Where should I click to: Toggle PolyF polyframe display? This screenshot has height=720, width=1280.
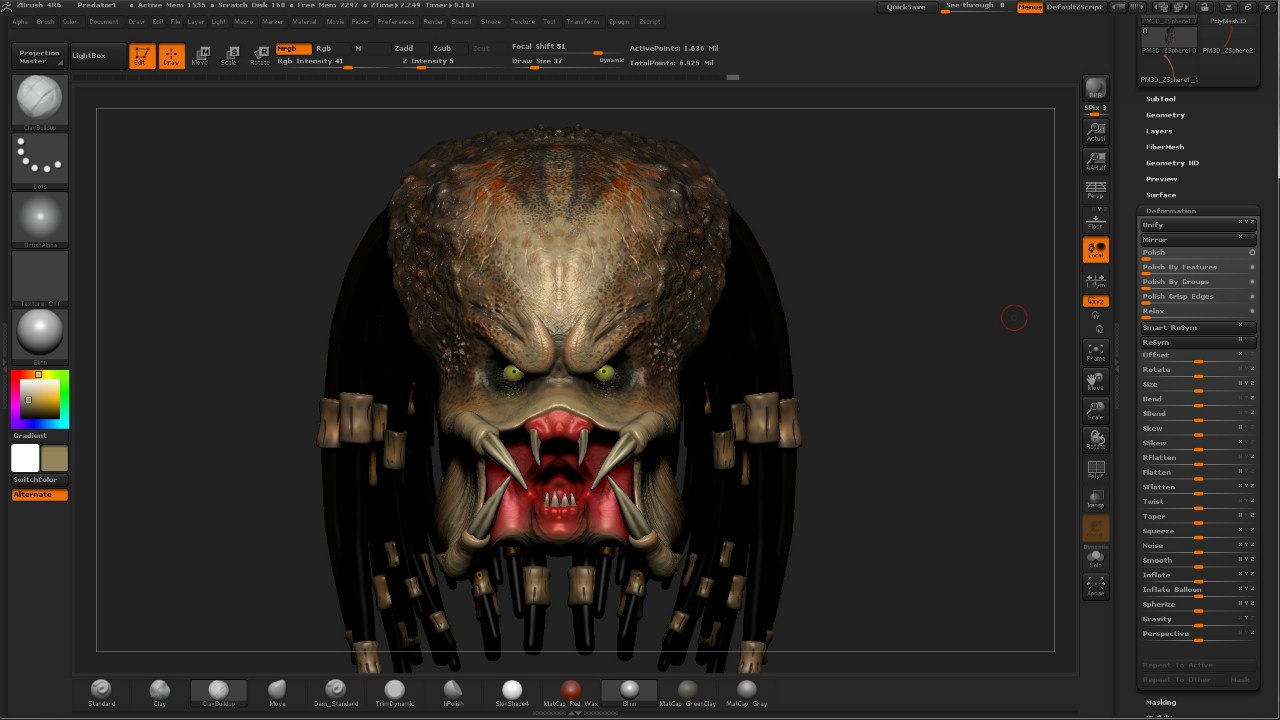coord(1096,469)
